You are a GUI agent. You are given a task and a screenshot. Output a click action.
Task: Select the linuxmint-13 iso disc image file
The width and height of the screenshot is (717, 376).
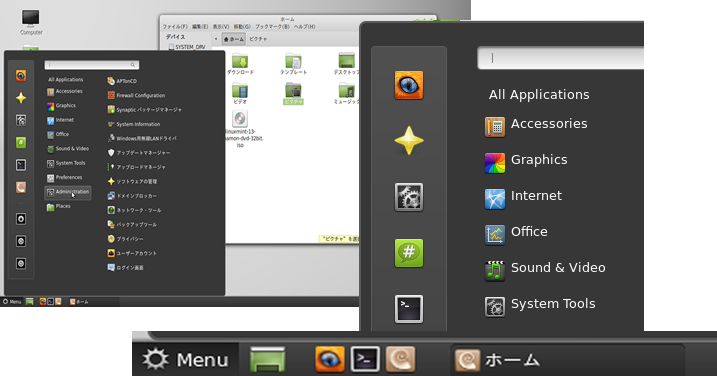click(x=240, y=129)
